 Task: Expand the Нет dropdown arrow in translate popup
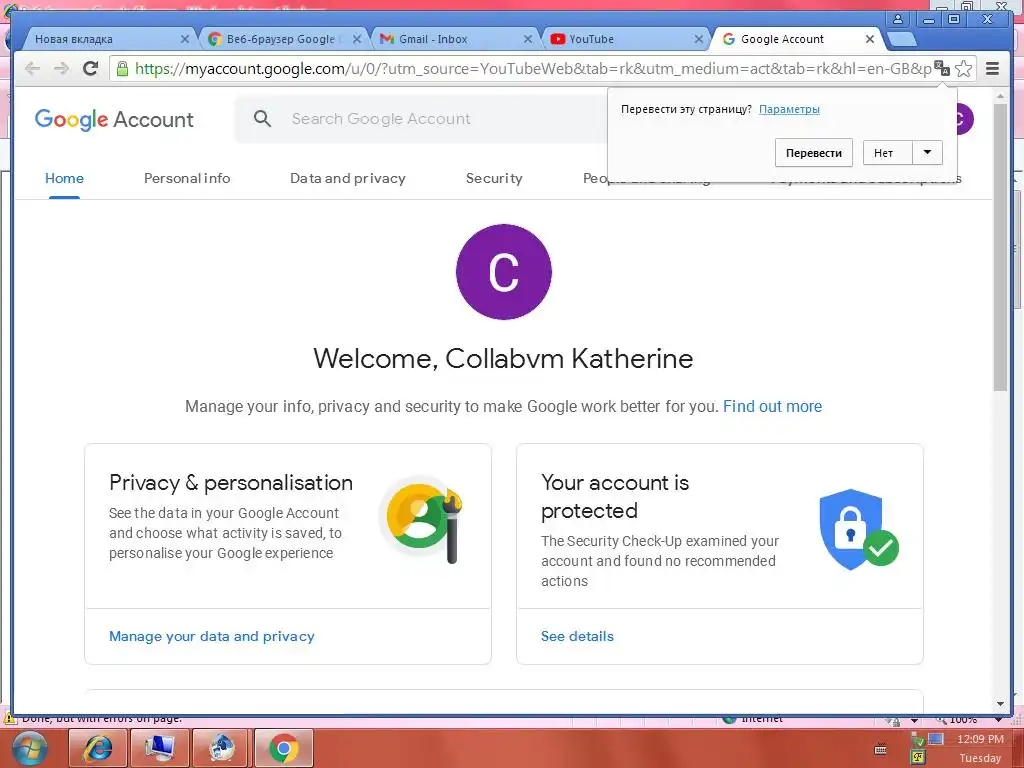pos(927,153)
